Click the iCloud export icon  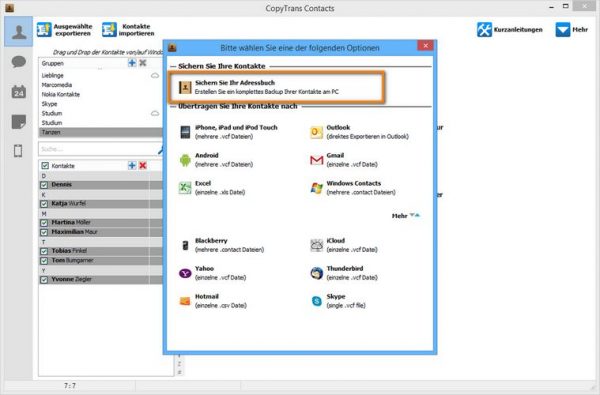(x=316, y=245)
